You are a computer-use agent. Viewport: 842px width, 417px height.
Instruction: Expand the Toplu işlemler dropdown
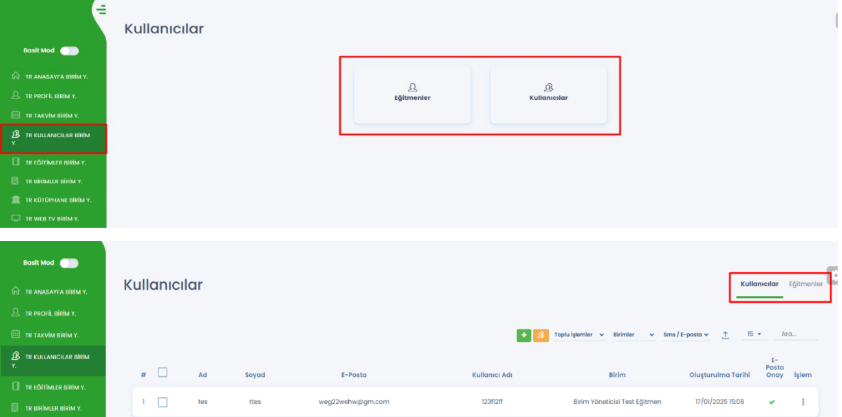[x=580, y=334]
